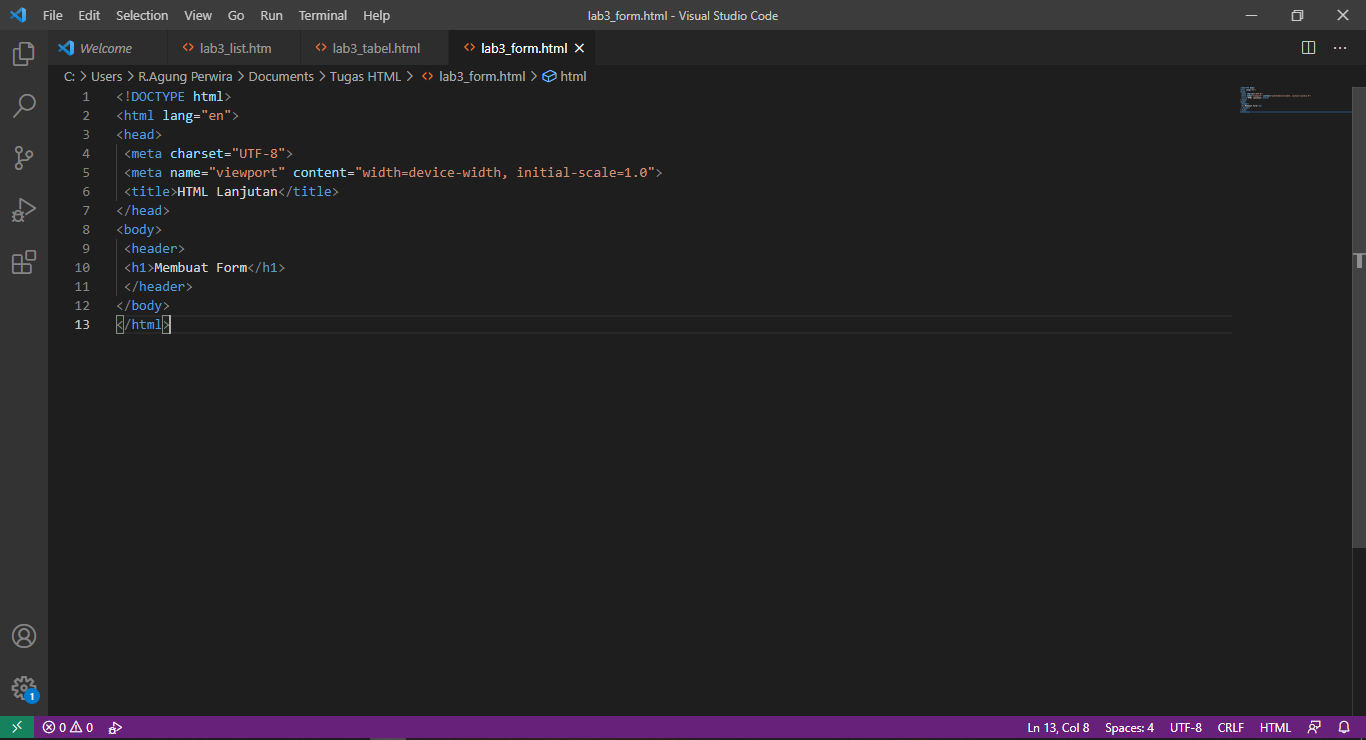
Task: Open the Accounts menu in the activity bar
Action: coord(24,636)
